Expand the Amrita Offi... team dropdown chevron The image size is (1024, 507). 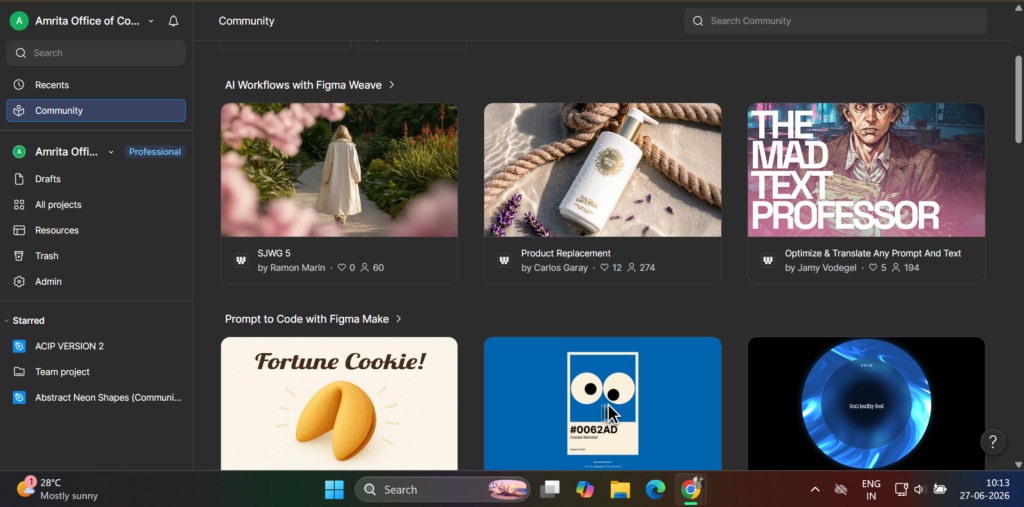111,152
